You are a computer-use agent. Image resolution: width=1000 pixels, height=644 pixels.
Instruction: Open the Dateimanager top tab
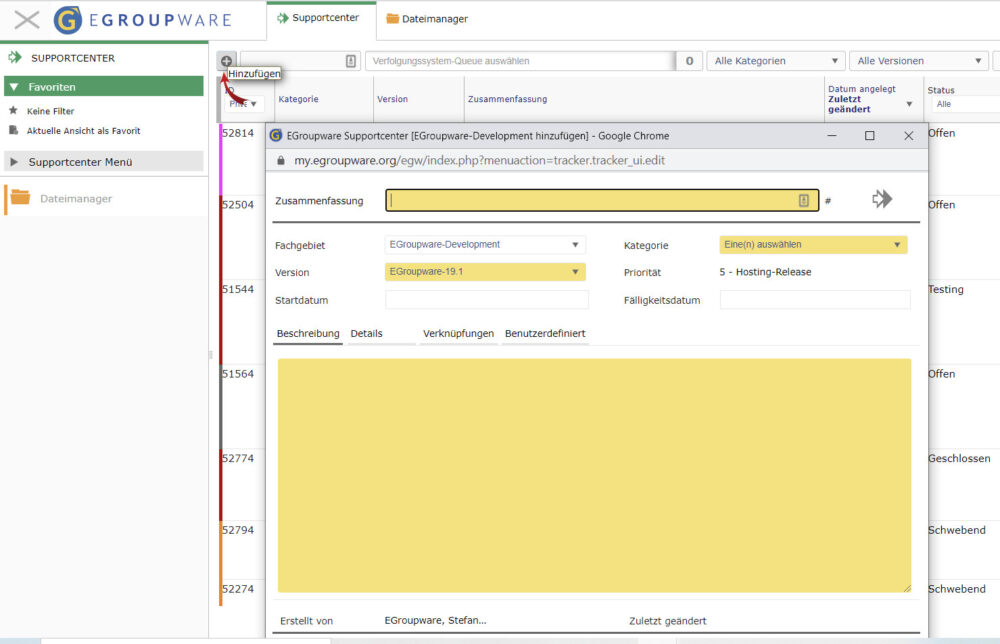[427, 19]
